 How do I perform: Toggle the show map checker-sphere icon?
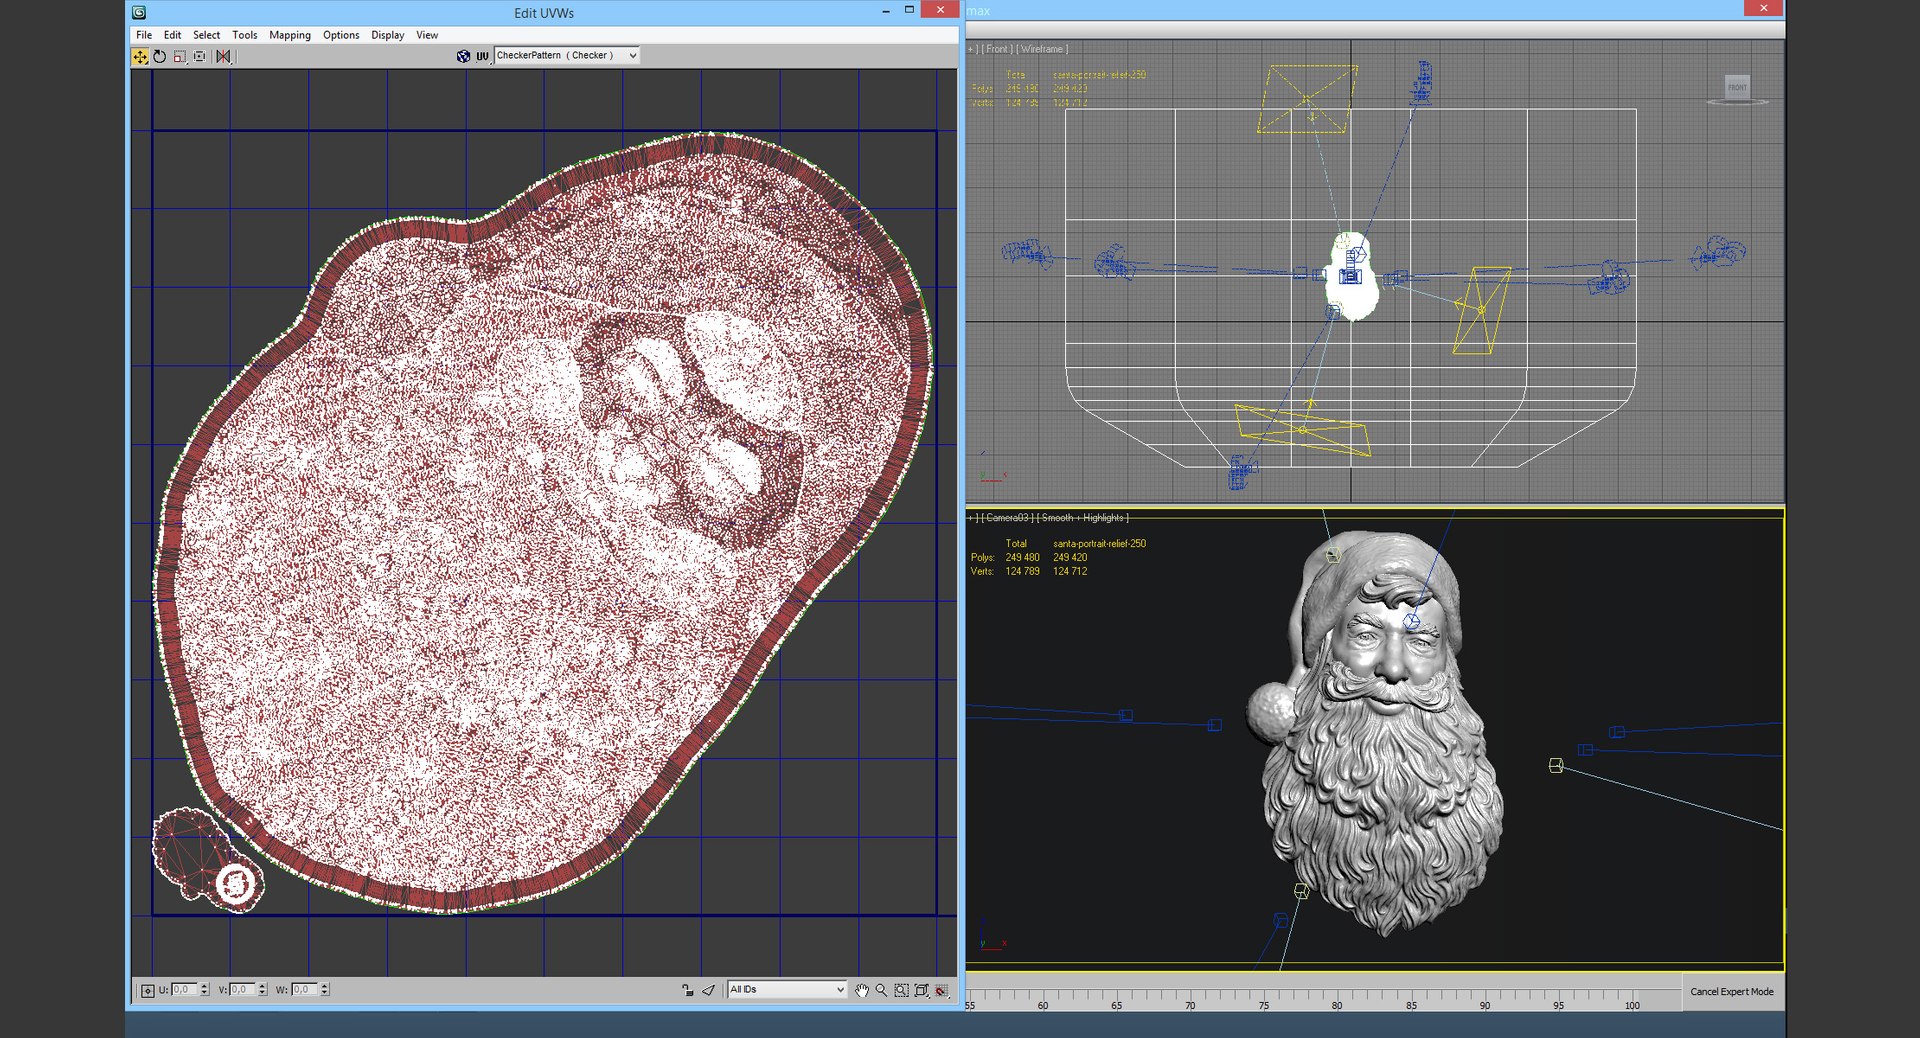463,56
